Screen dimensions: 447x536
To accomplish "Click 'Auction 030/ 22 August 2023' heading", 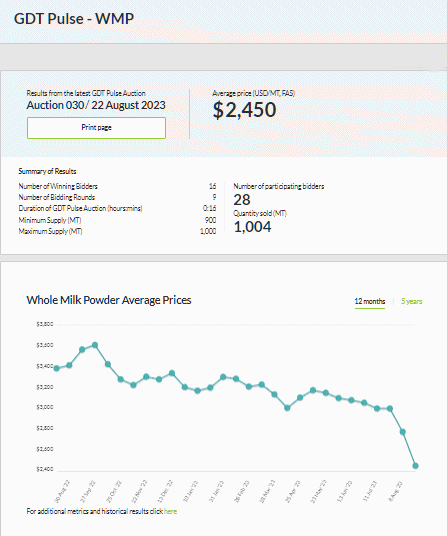I will pyautogui.click(x=96, y=105).
